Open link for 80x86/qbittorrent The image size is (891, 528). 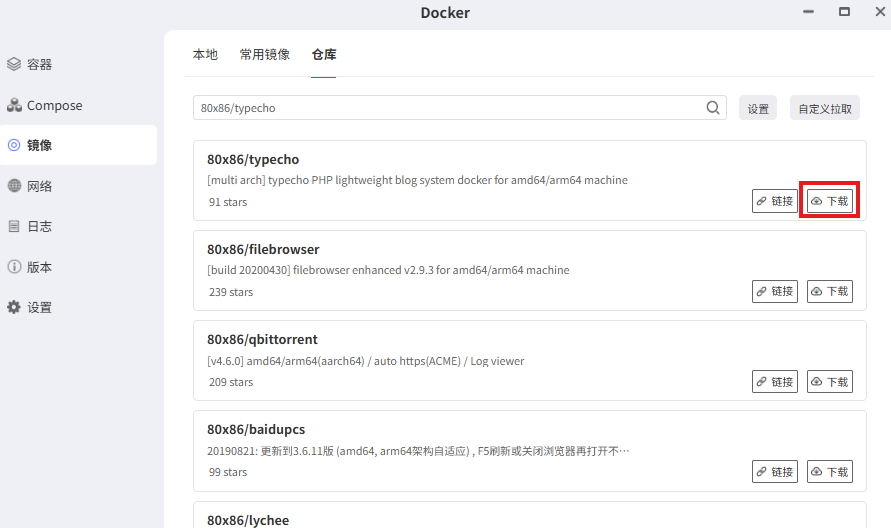pyautogui.click(x=774, y=381)
